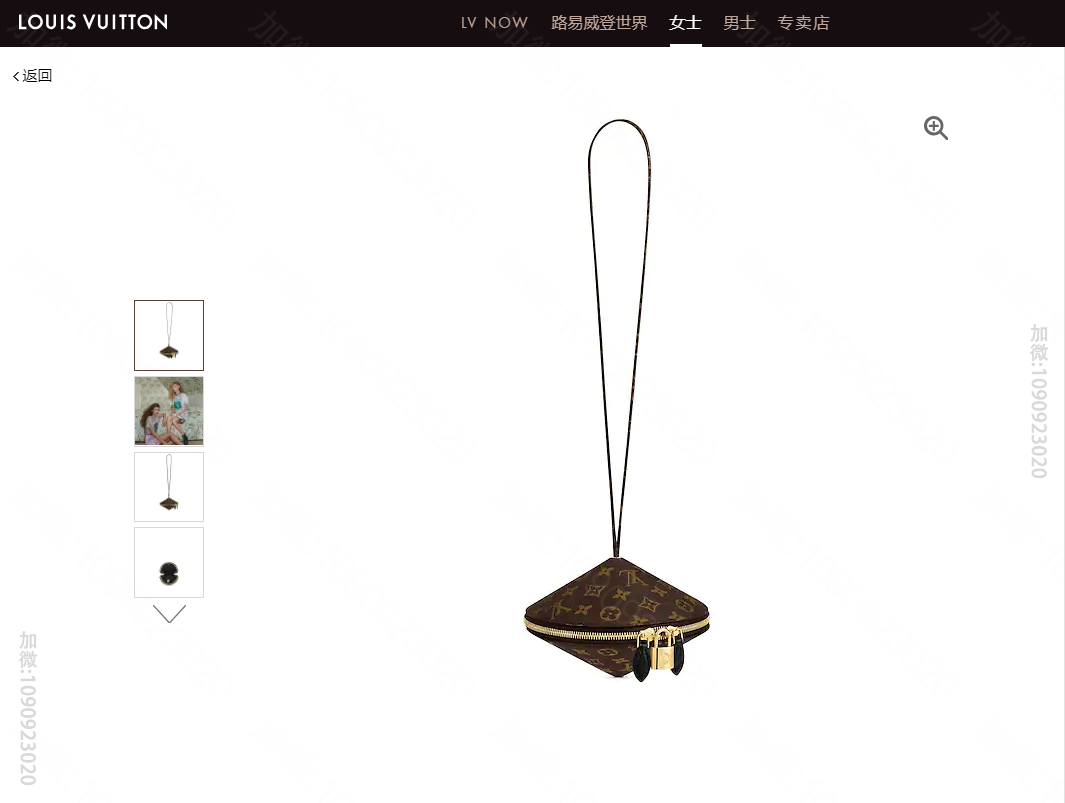Click the 返回 back text
1065x803 pixels.
pos(37,75)
